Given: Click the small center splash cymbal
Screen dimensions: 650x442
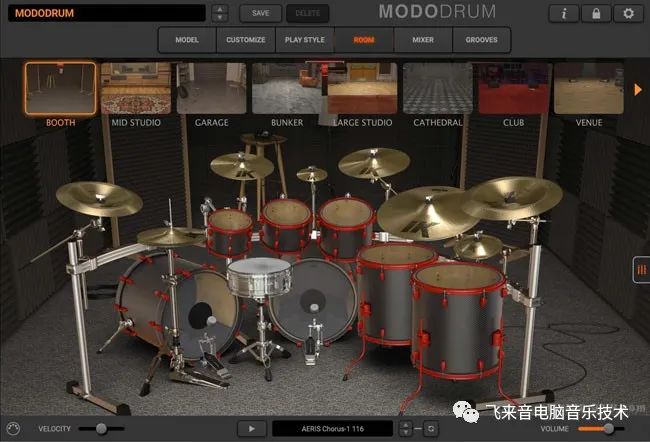Looking at the screenshot, I should click(x=312, y=175).
